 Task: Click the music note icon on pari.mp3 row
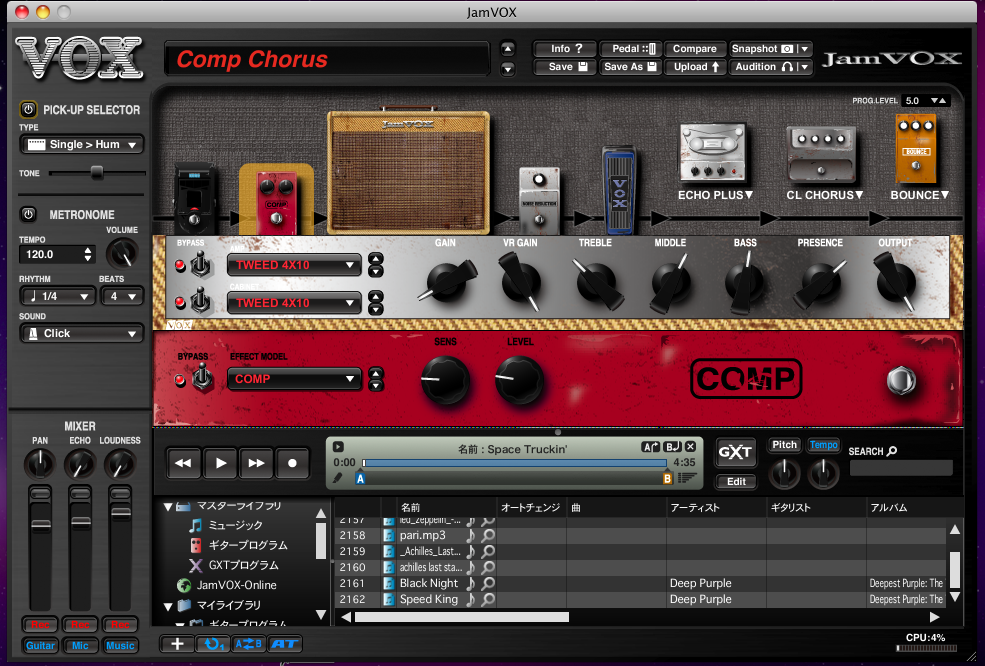click(471, 535)
